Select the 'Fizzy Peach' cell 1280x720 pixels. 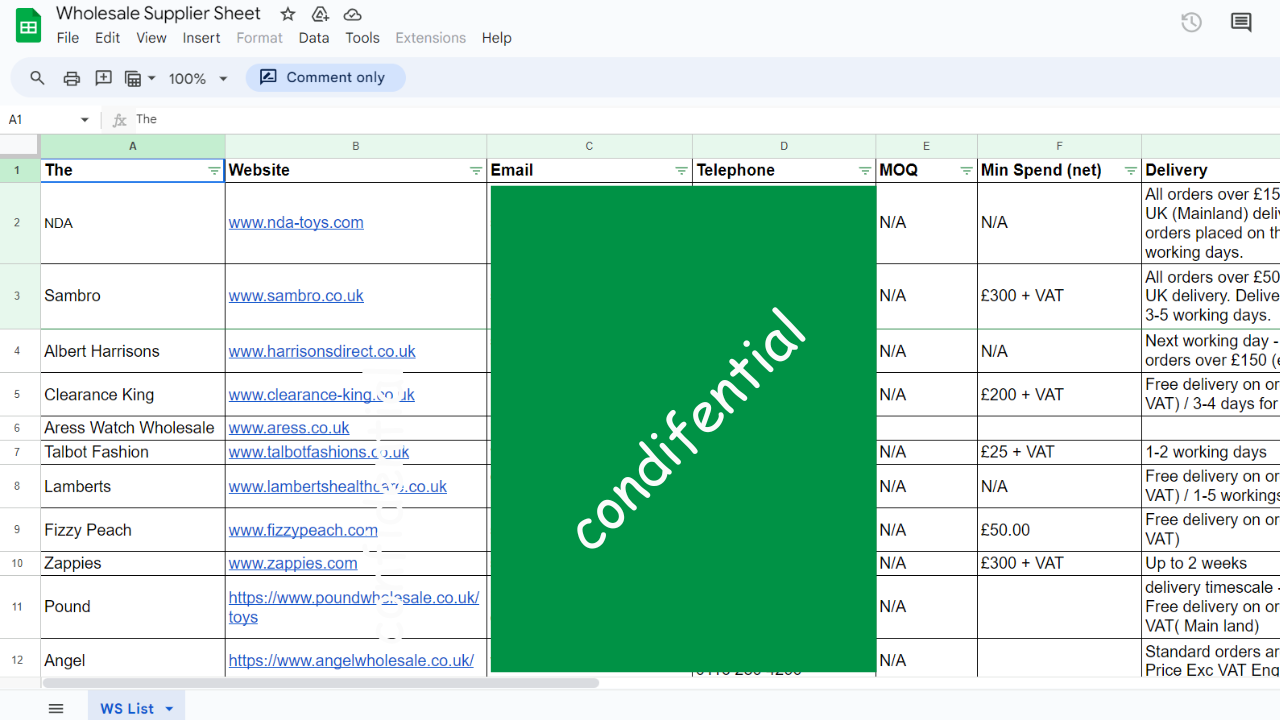point(133,530)
